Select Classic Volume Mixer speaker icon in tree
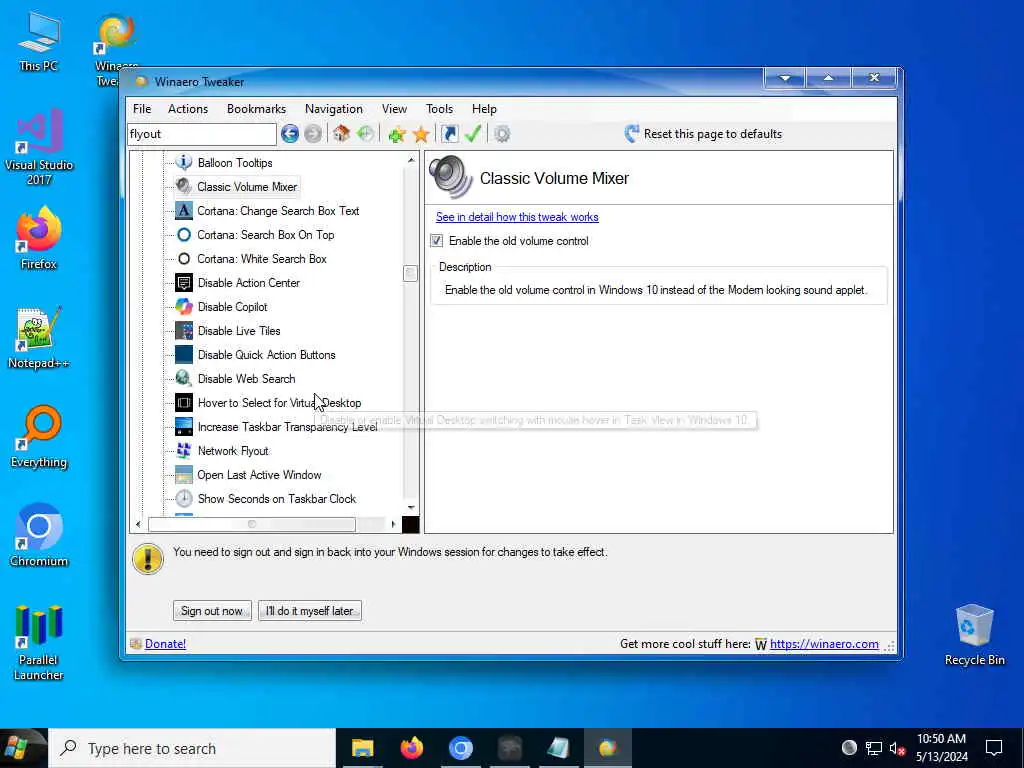Viewport: 1024px width, 768px height. [x=184, y=187]
